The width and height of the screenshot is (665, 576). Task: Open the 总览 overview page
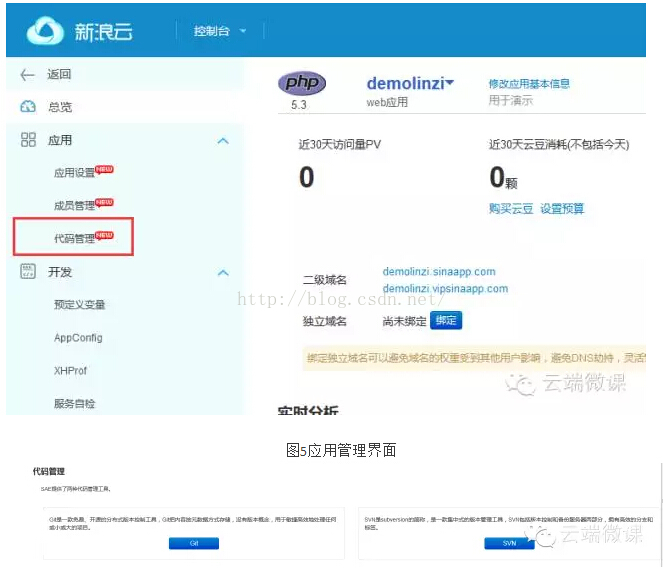(60, 107)
